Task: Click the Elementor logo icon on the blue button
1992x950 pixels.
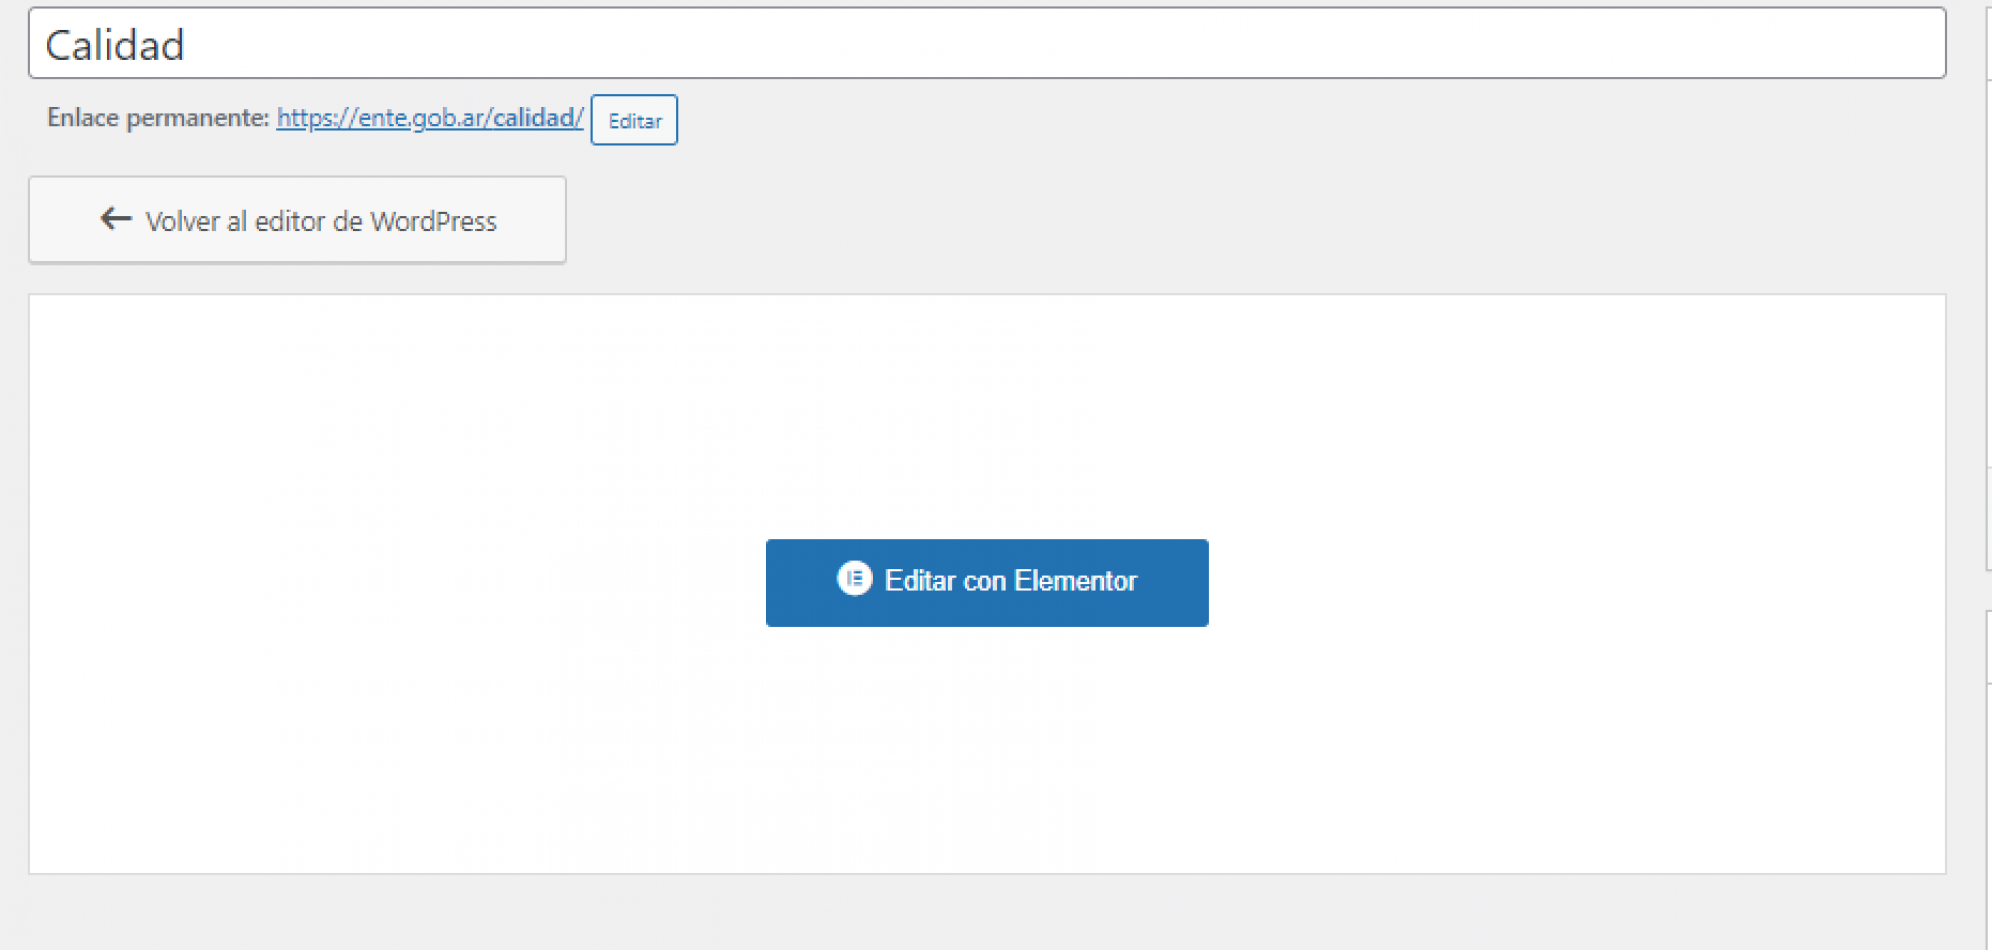Action: (854, 579)
